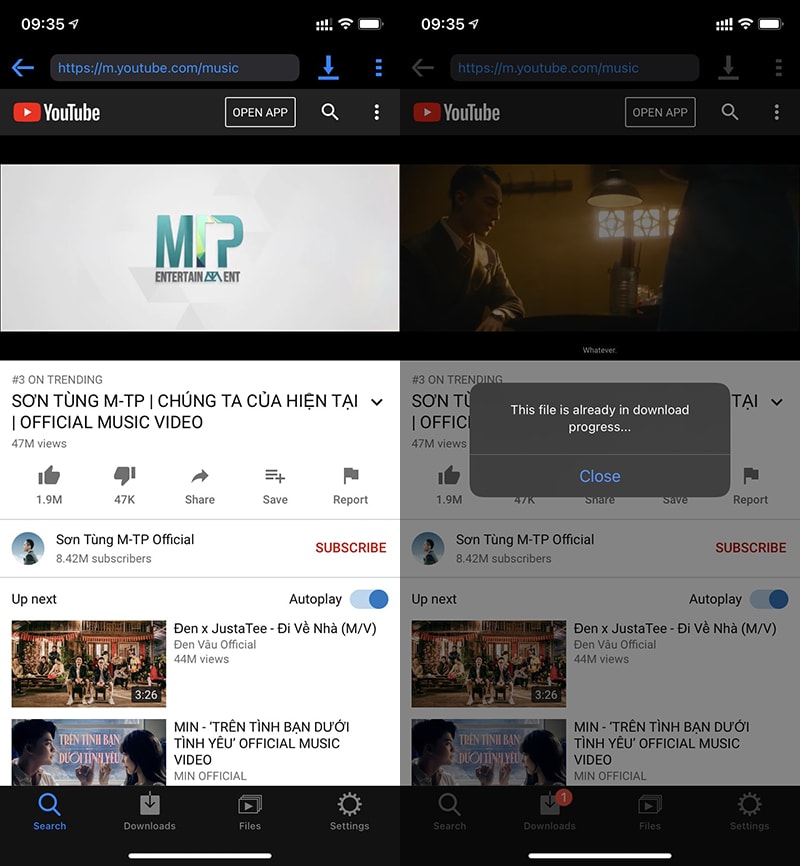Open Settings tab on left screen
The width and height of the screenshot is (800, 866).
tap(350, 811)
